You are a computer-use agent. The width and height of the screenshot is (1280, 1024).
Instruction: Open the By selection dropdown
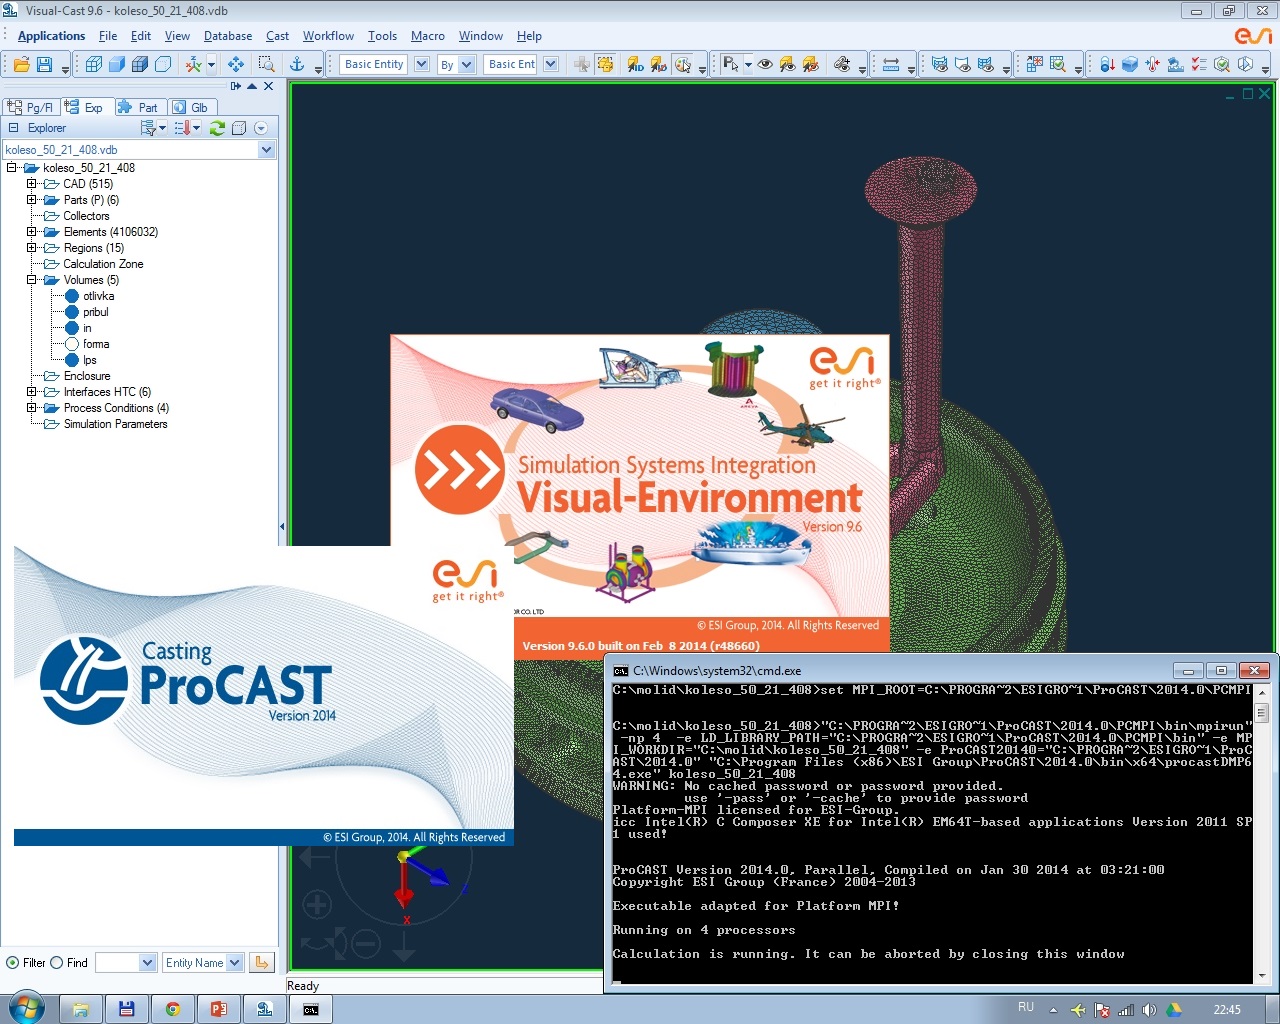(466, 64)
